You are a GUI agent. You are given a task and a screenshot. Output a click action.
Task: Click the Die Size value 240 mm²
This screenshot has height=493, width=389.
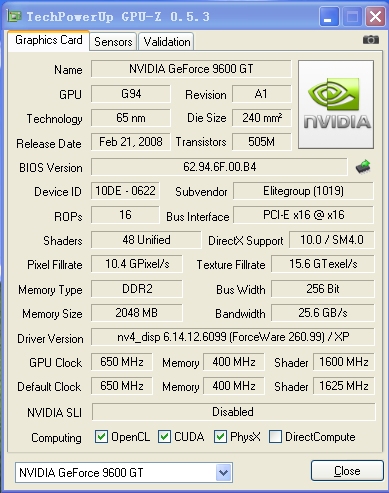point(262,118)
